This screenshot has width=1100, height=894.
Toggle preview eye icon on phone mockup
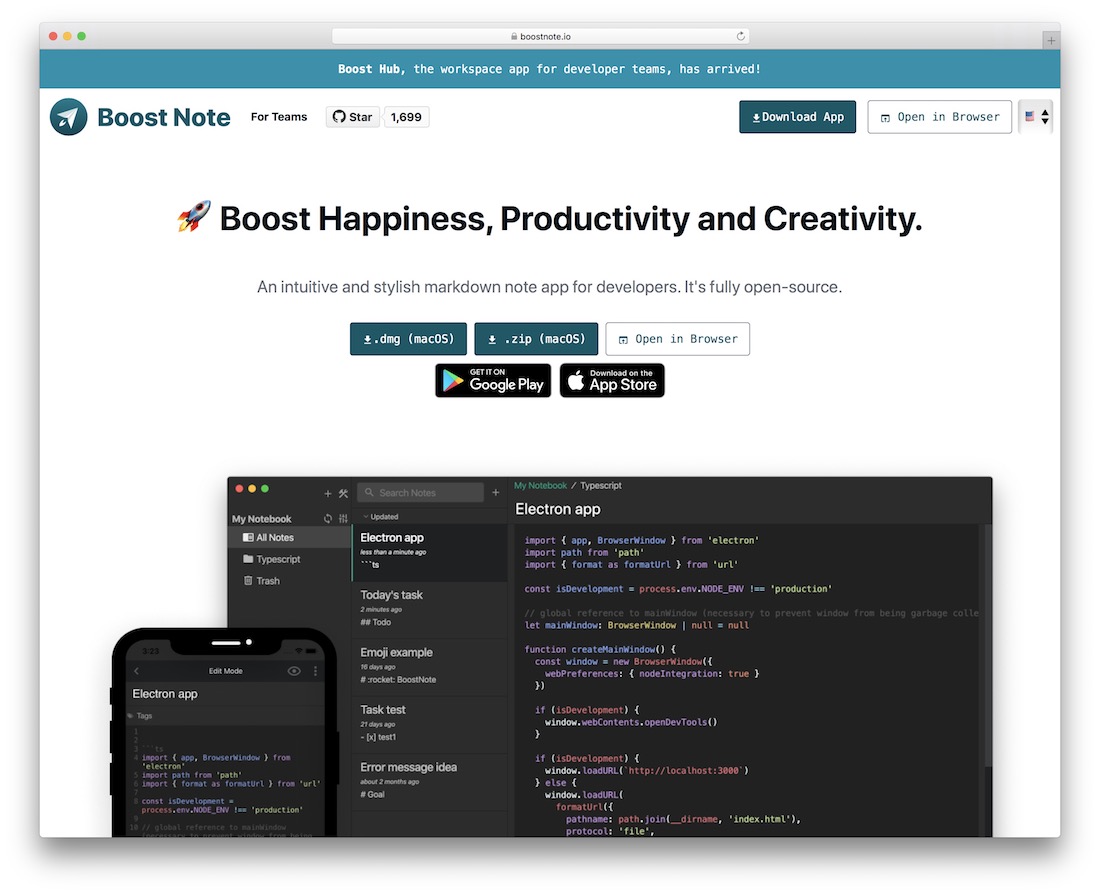pos(294,671)
